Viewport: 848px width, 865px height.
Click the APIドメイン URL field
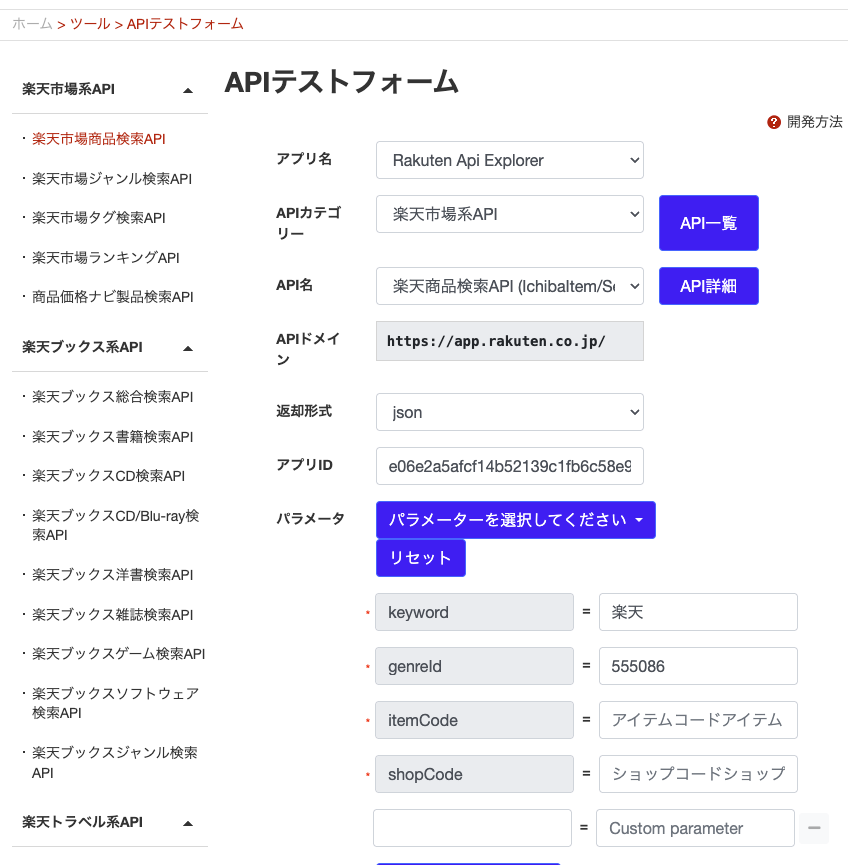coord(510,341)
